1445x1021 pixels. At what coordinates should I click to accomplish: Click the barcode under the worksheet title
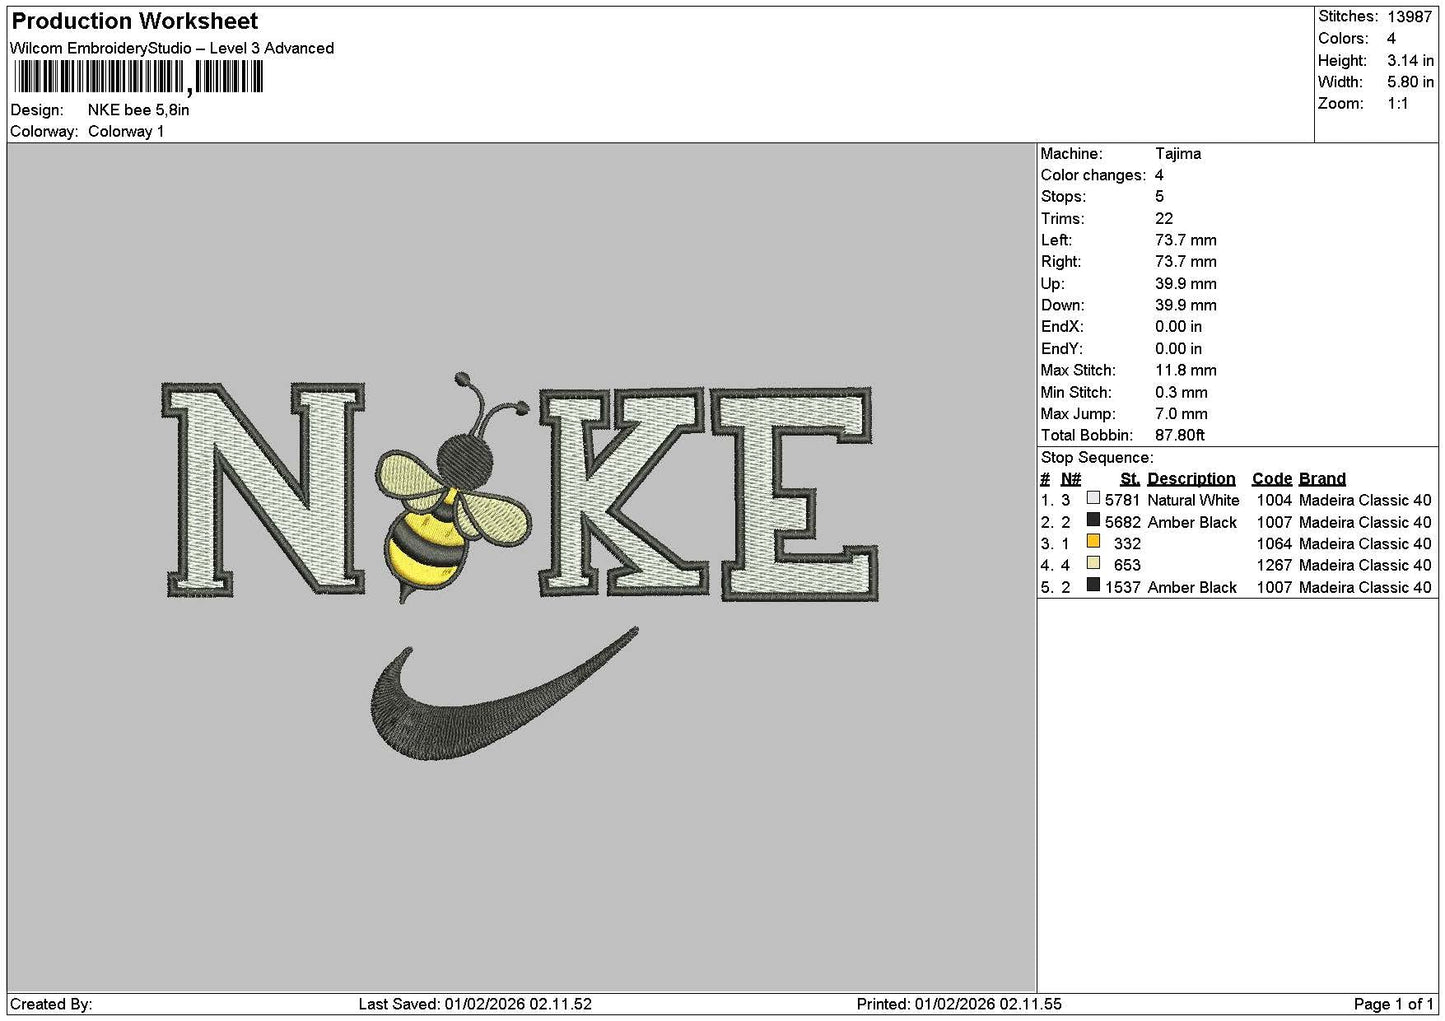139,77
